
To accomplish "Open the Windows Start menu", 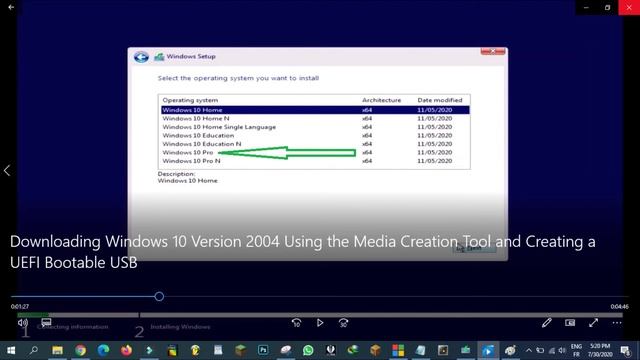I will tap(11, 350).
